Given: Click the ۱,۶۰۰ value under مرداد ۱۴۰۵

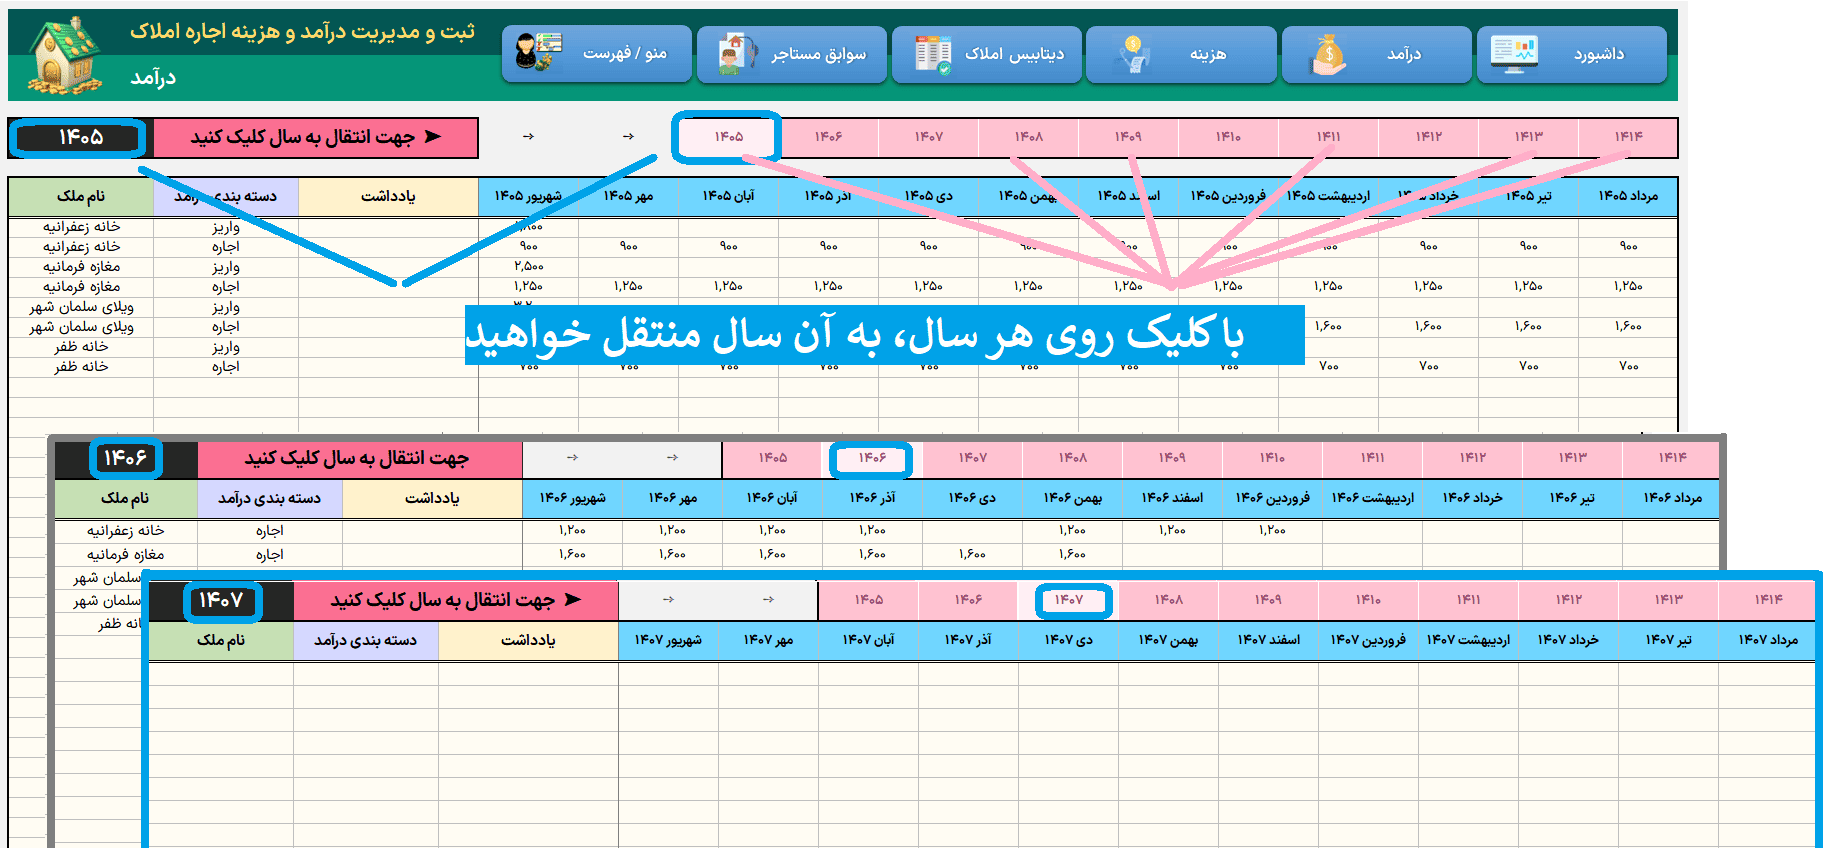Looking at the screenshot, I should tap(1628, 327).
